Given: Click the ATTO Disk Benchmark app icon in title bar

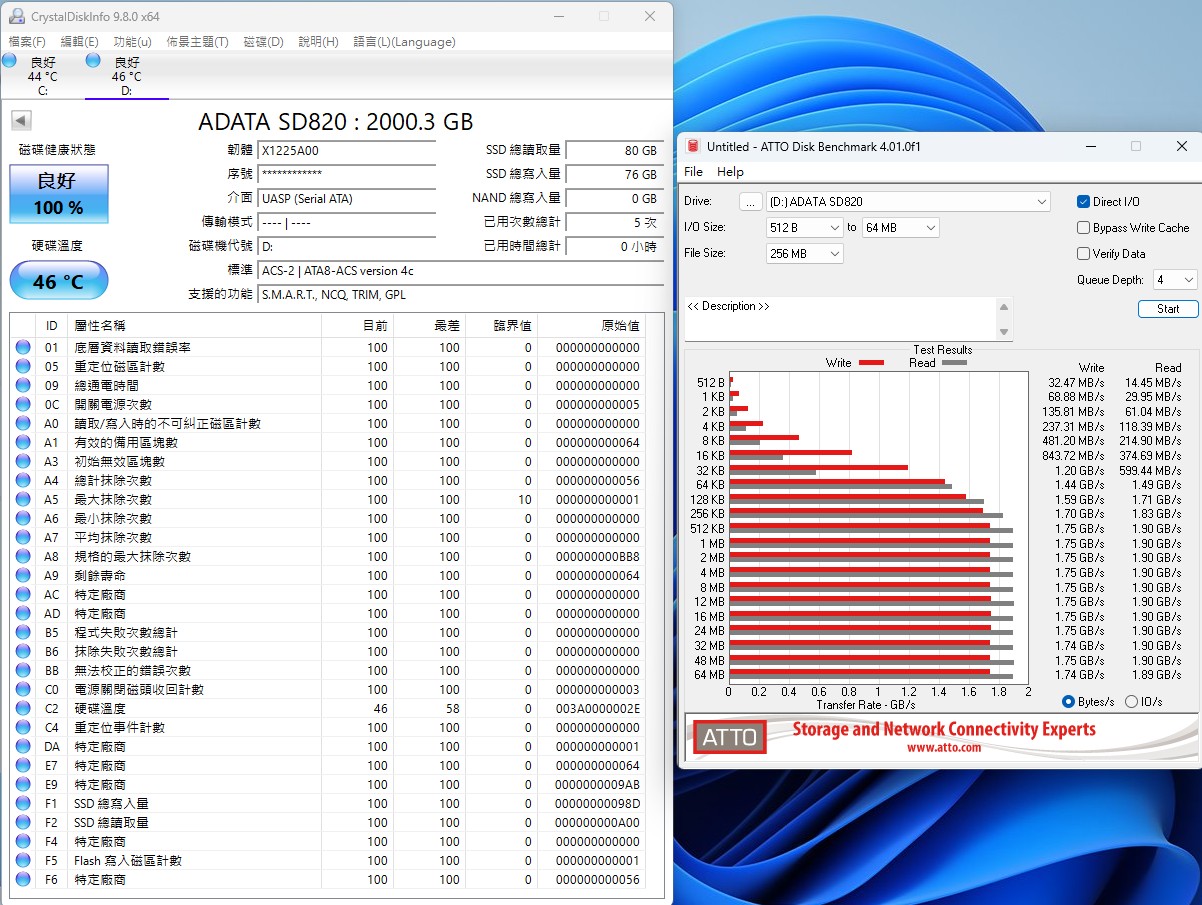Looking at the screenshot, I should (x=693, y=146).
